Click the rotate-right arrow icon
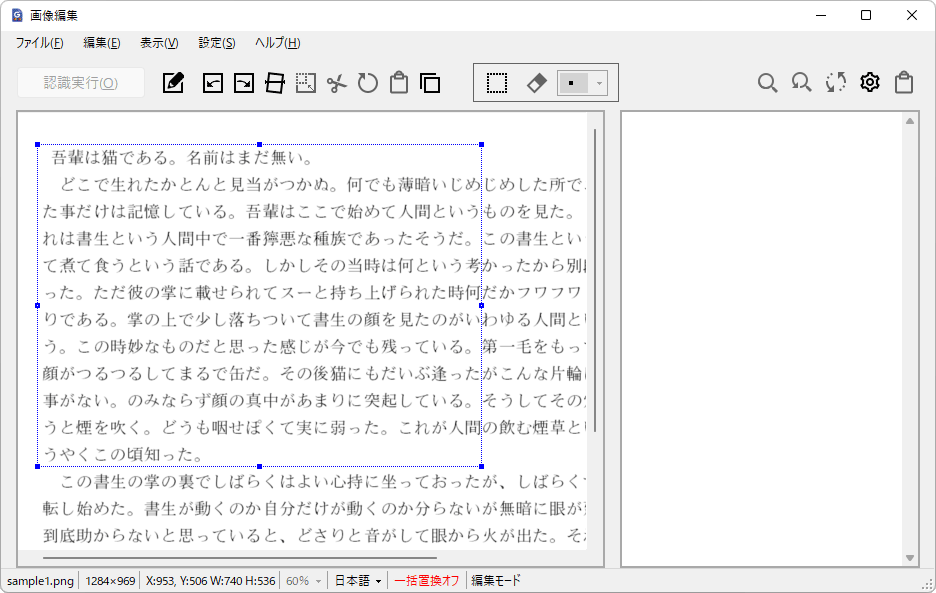Screen dimensions: 936x593 pos(244,83)
